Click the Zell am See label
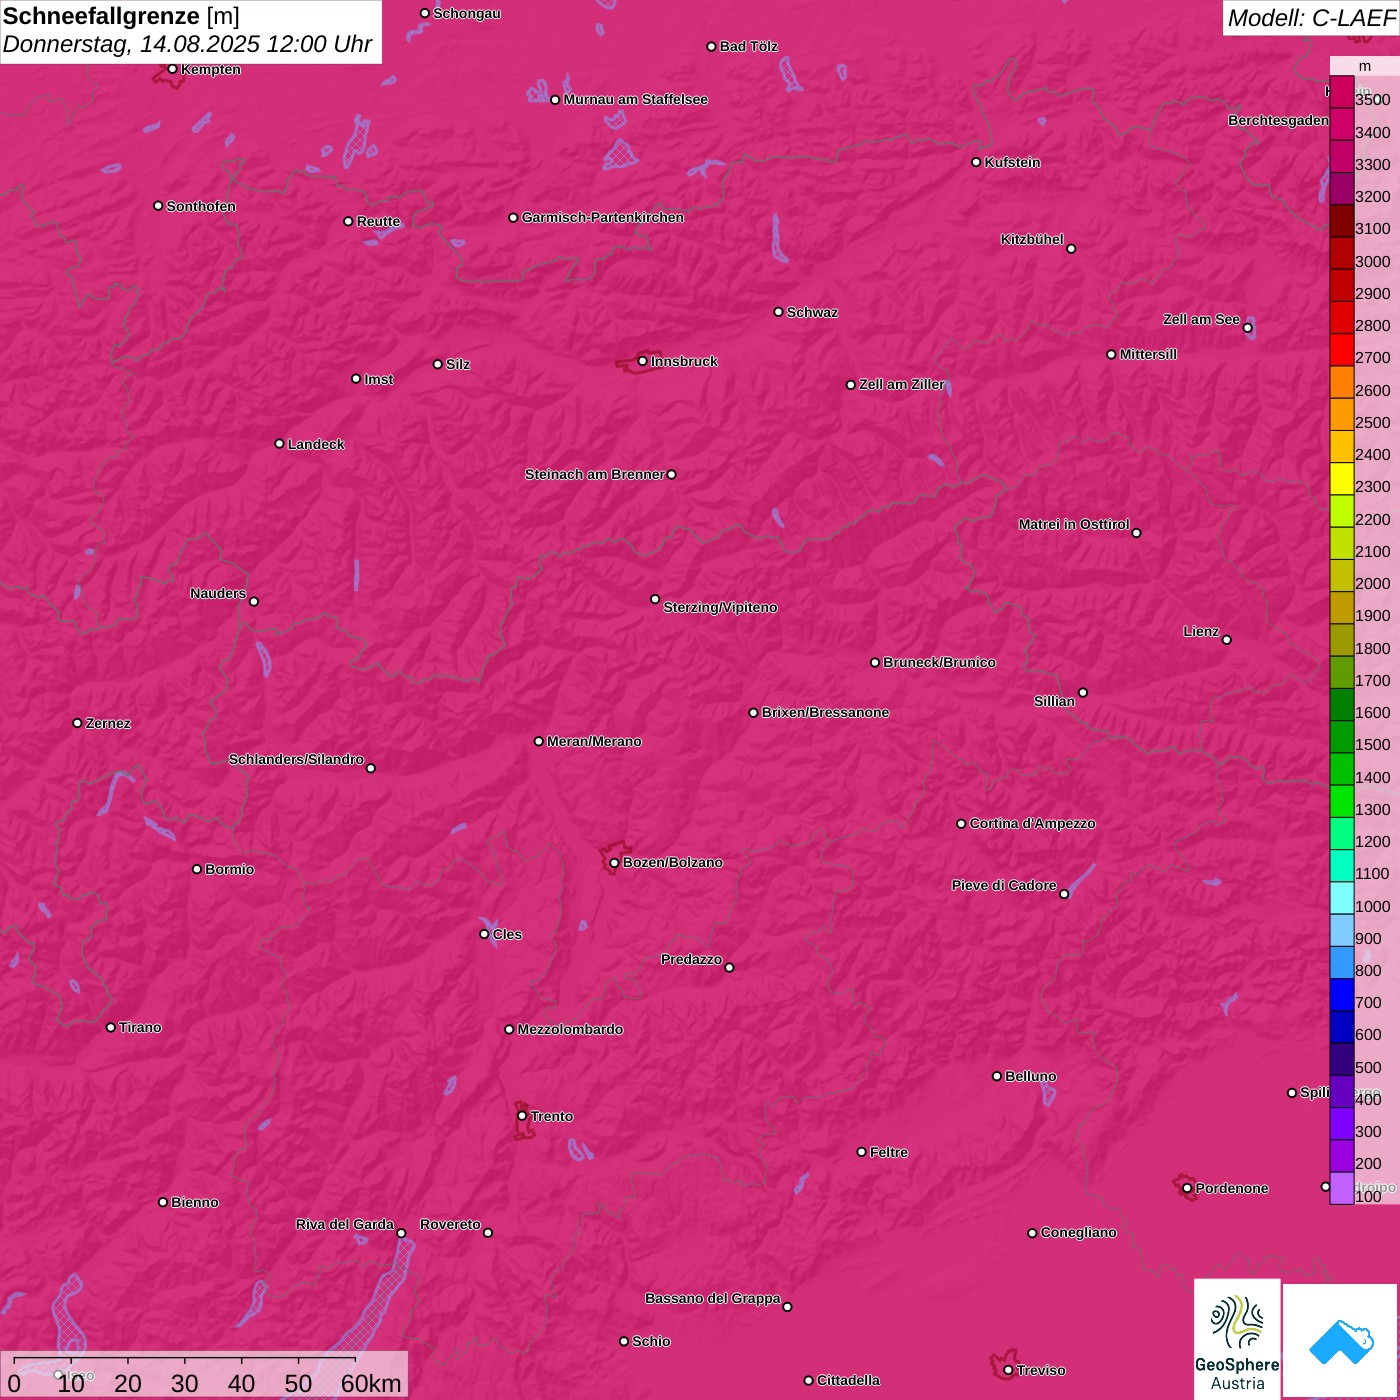The image size is (1400, 1400). [1201, 319]
